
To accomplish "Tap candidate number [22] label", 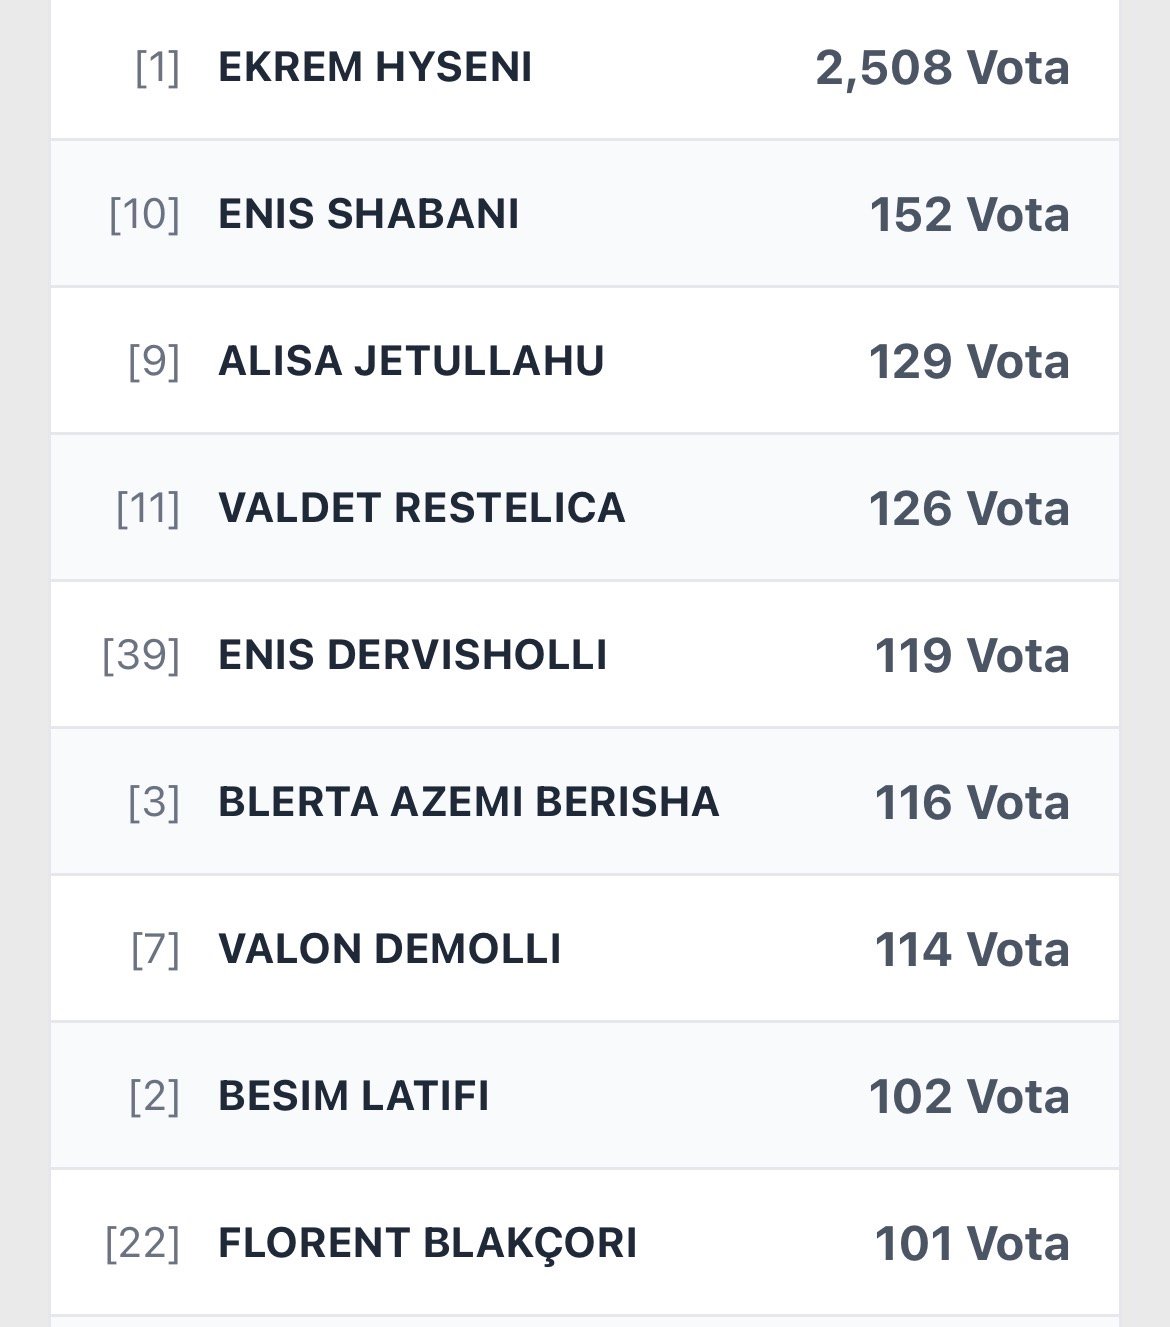I will click(x=142, y=1244).
